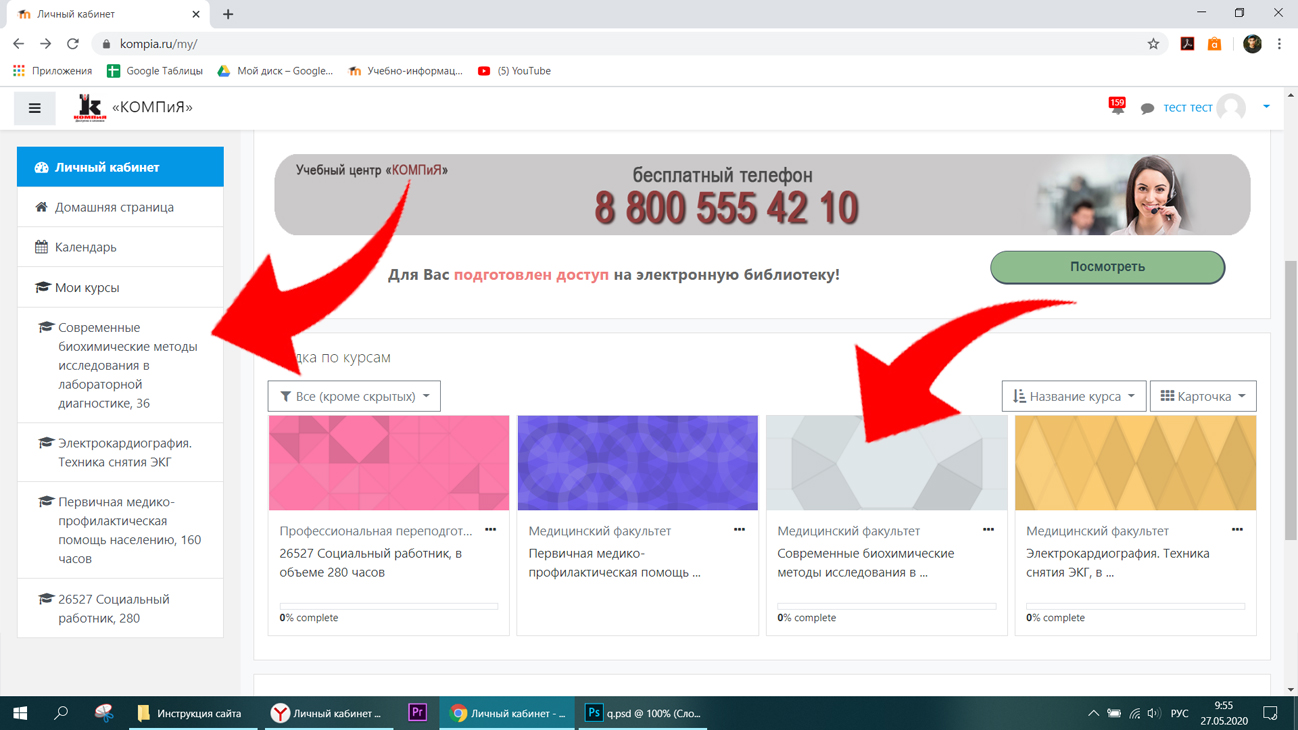The height and width of the screenshot is (730, 1298).
Task: Bookmark this page with star icon
Action: pos(1153,44)
